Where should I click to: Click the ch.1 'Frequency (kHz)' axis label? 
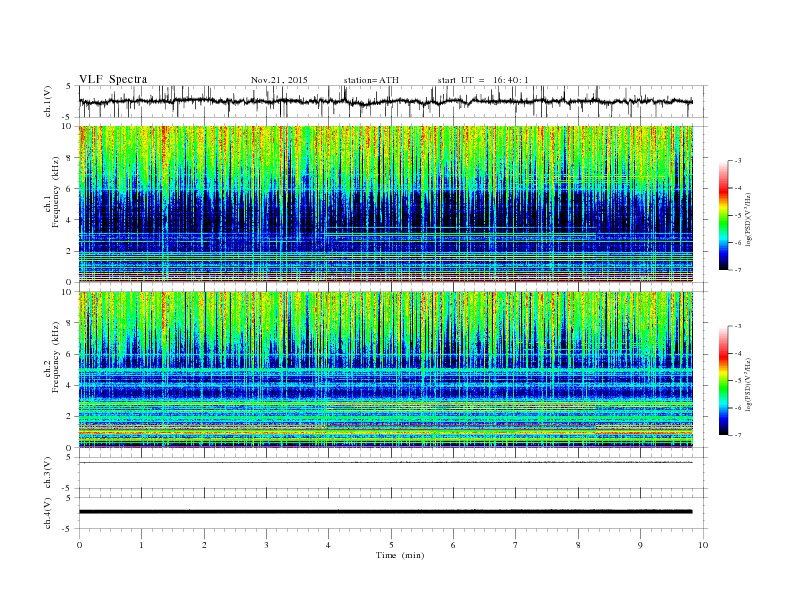coord(56,192)
